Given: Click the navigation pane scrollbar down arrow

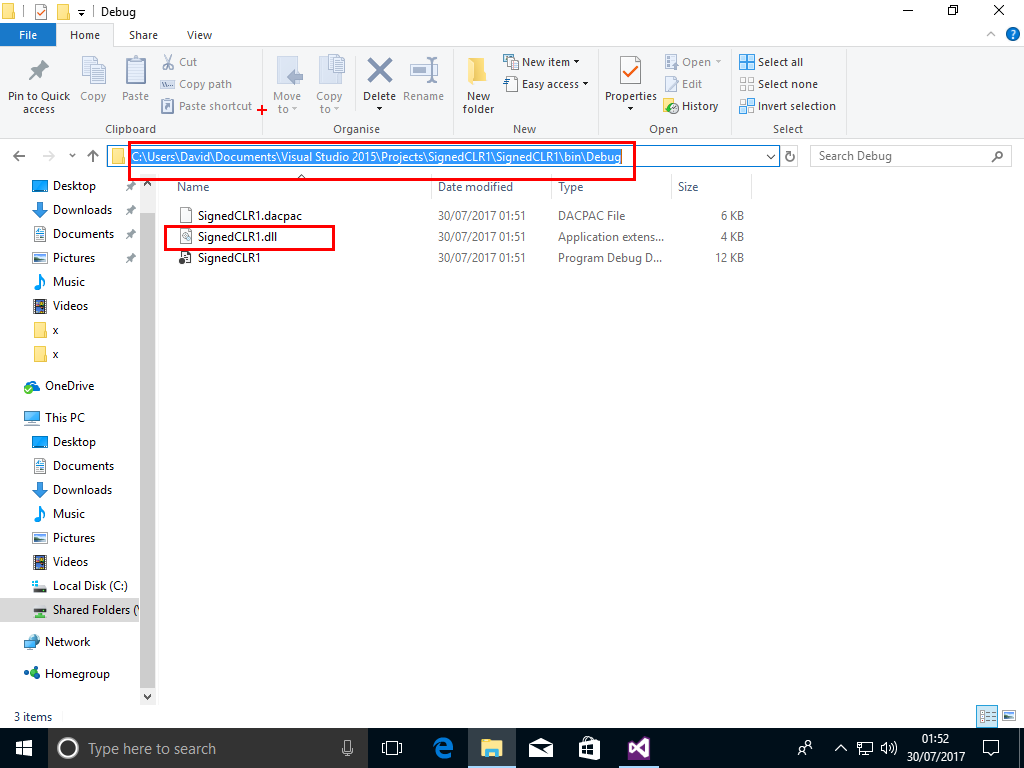Looking at the screenshot, I should click(148, 696).
